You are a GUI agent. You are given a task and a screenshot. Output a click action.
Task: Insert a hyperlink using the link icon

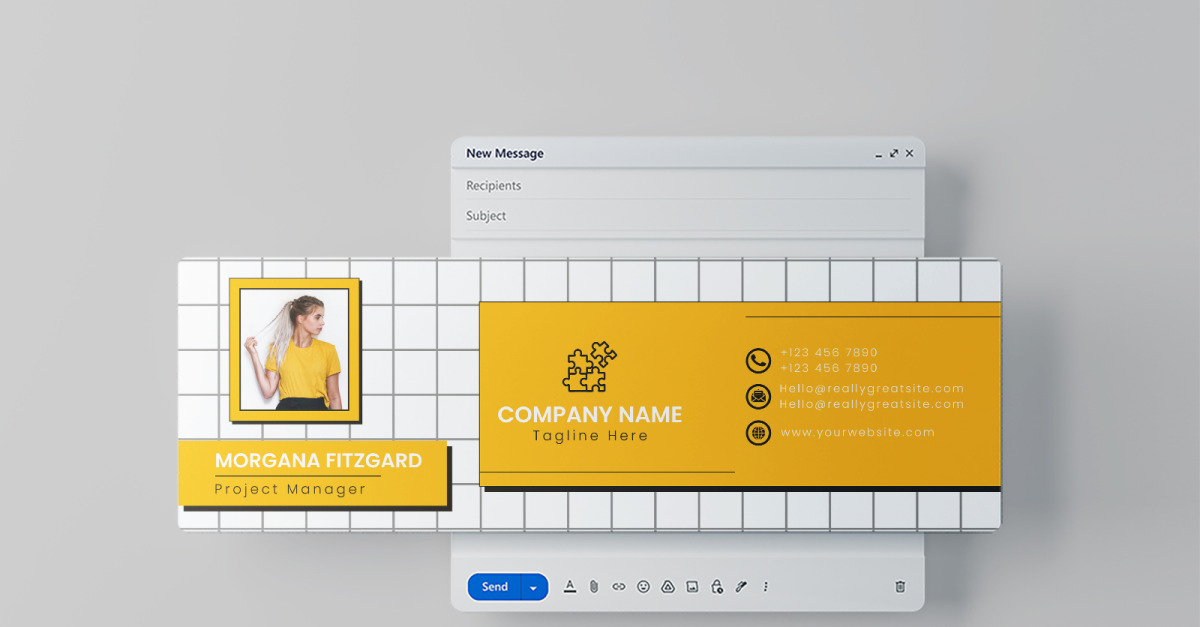[619, 587]
